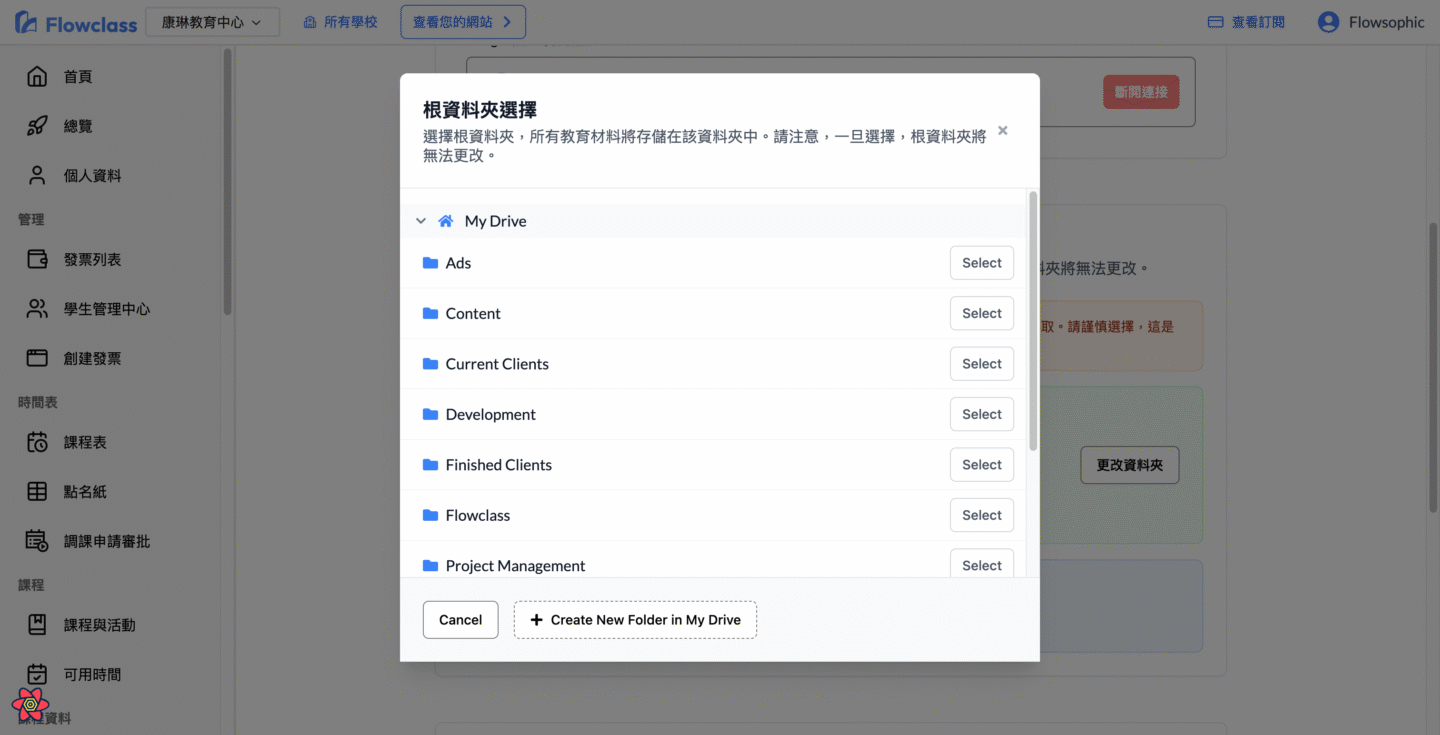Close the 根資料夾選擇 dialog
This screenshot has height=735, width=1440.
click(1002, 131)
